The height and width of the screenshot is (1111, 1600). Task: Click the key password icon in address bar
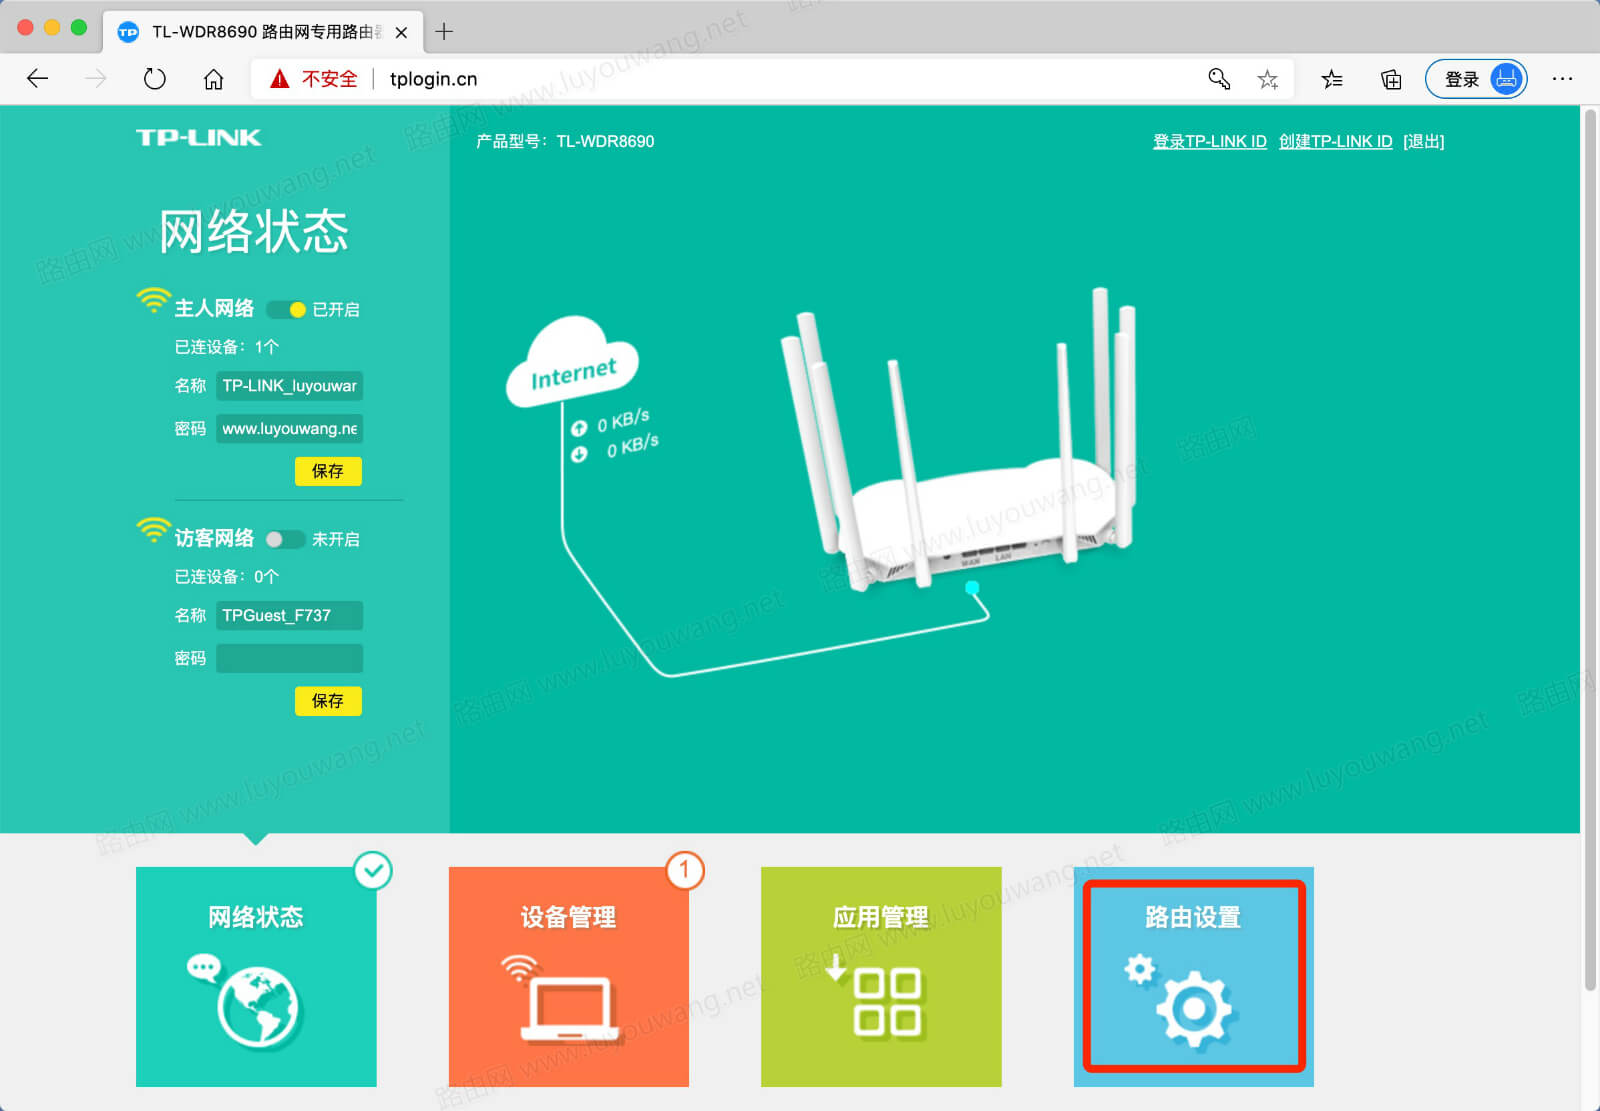(x=1218, y=79)
